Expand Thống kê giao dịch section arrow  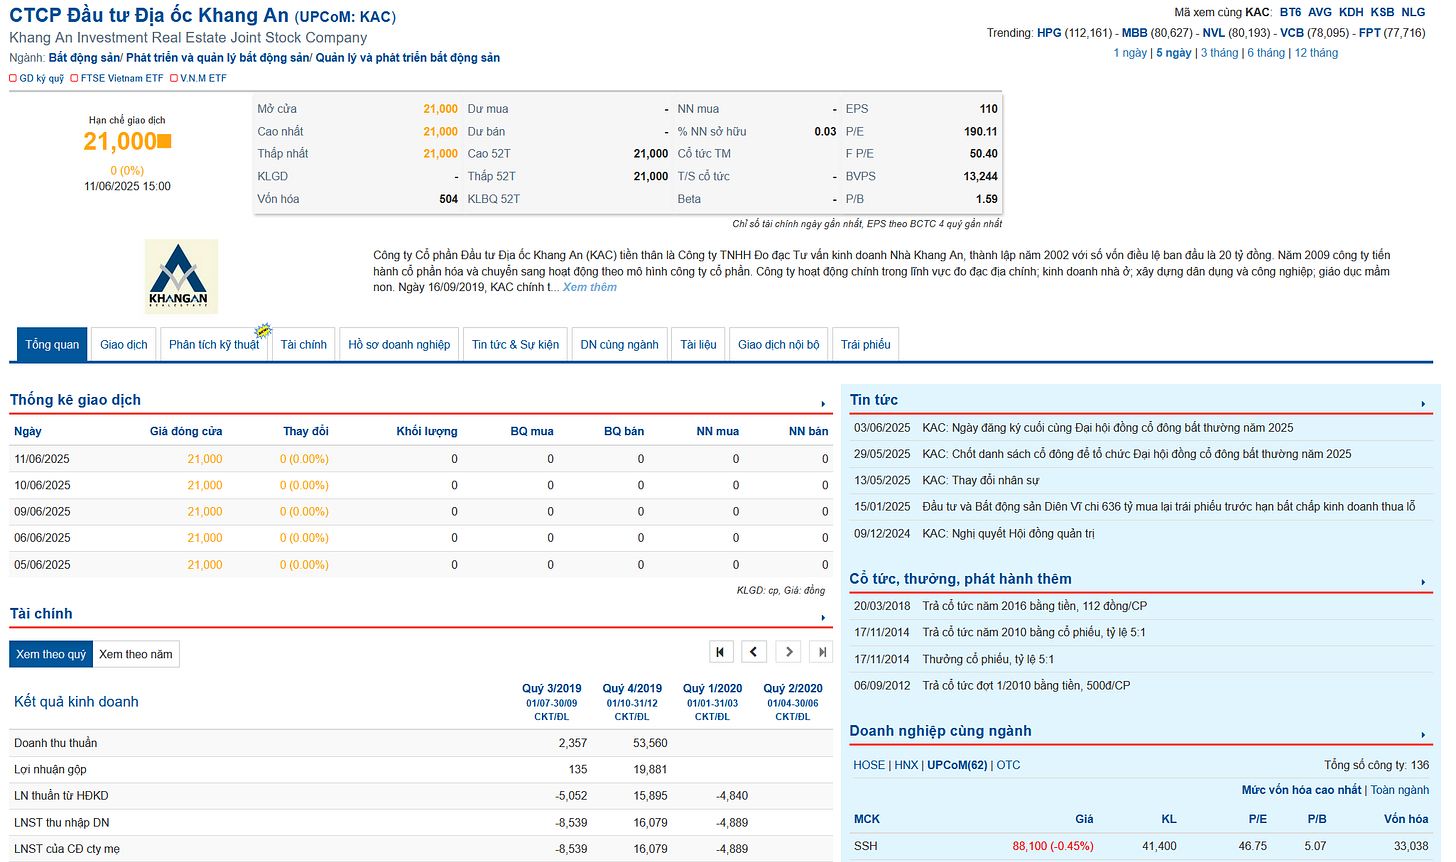pos(823,404)
